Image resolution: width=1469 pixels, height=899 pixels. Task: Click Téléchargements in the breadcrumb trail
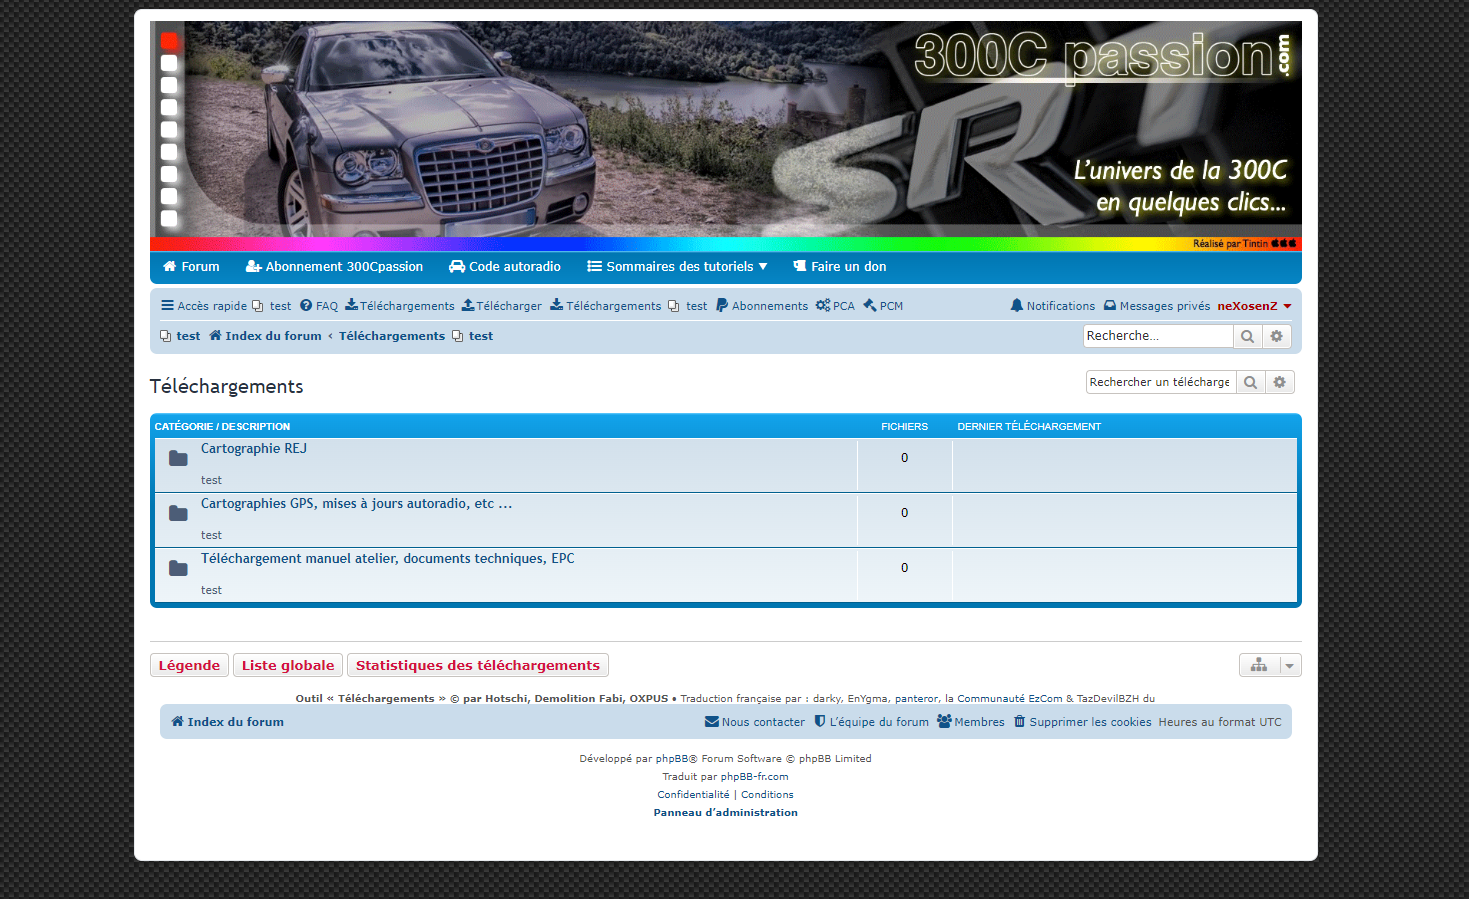[x=392, y=336]
